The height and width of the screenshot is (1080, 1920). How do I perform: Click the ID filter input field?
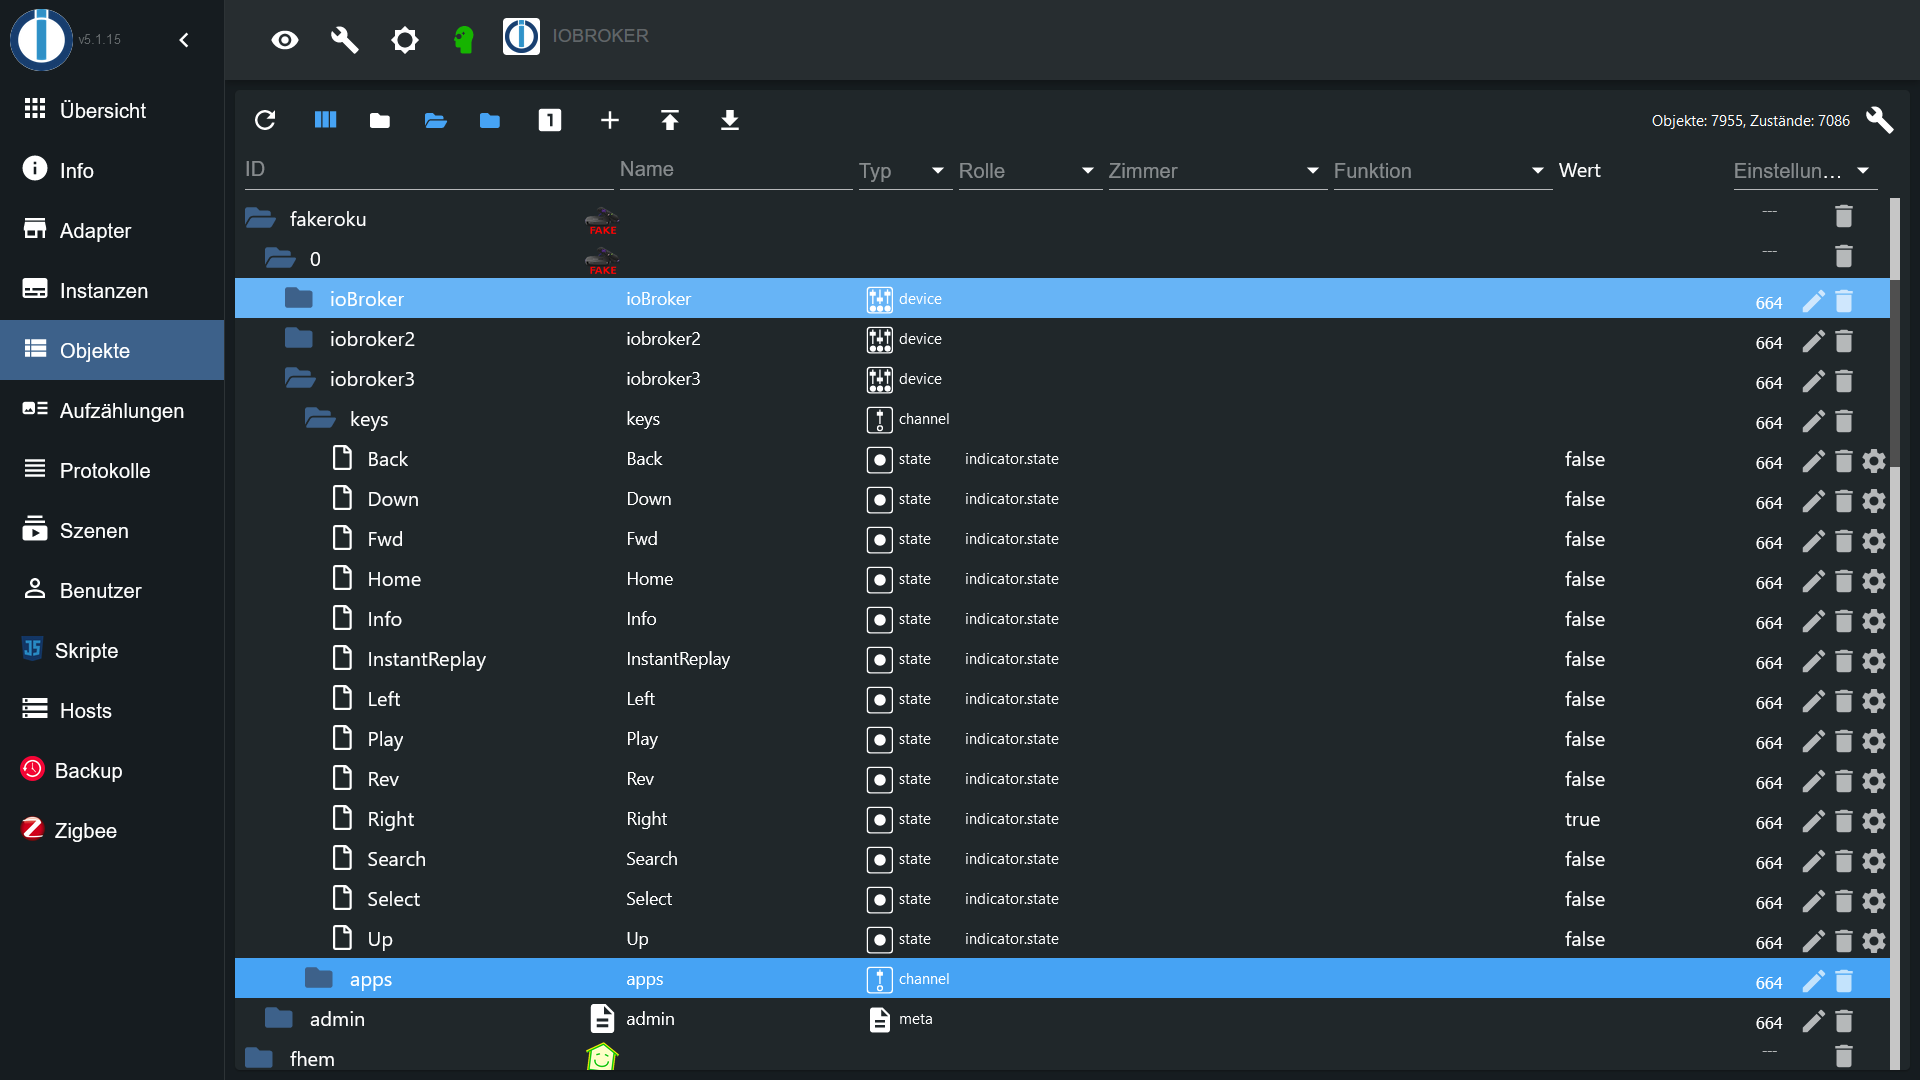click(x=428, y=170)
